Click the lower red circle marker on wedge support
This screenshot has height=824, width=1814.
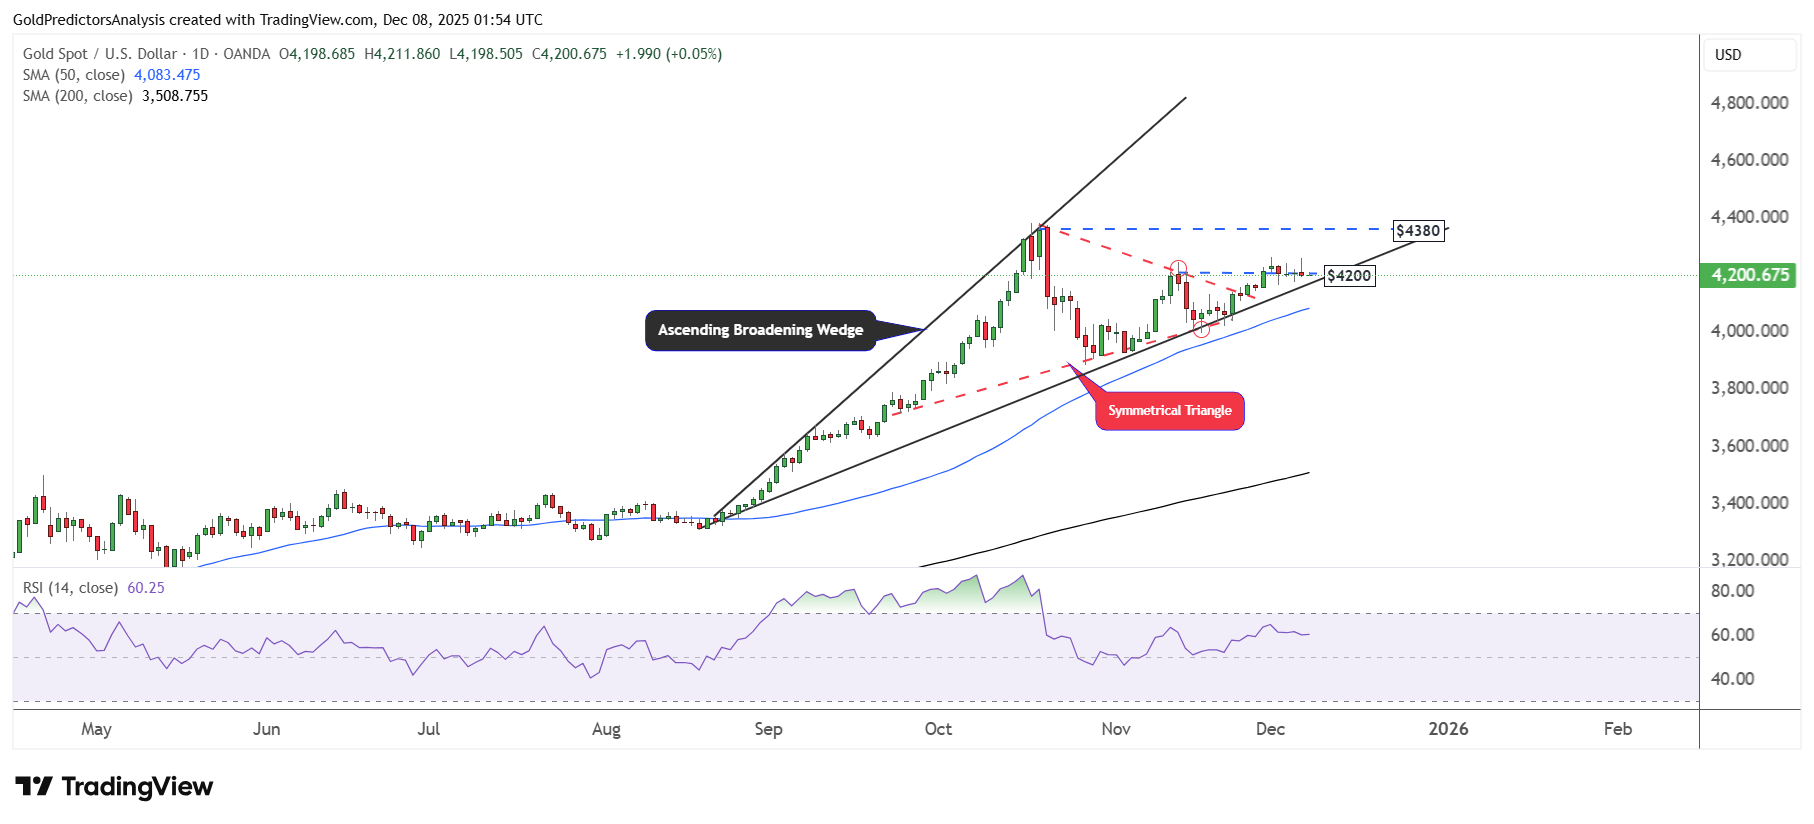click(1201, 328)
